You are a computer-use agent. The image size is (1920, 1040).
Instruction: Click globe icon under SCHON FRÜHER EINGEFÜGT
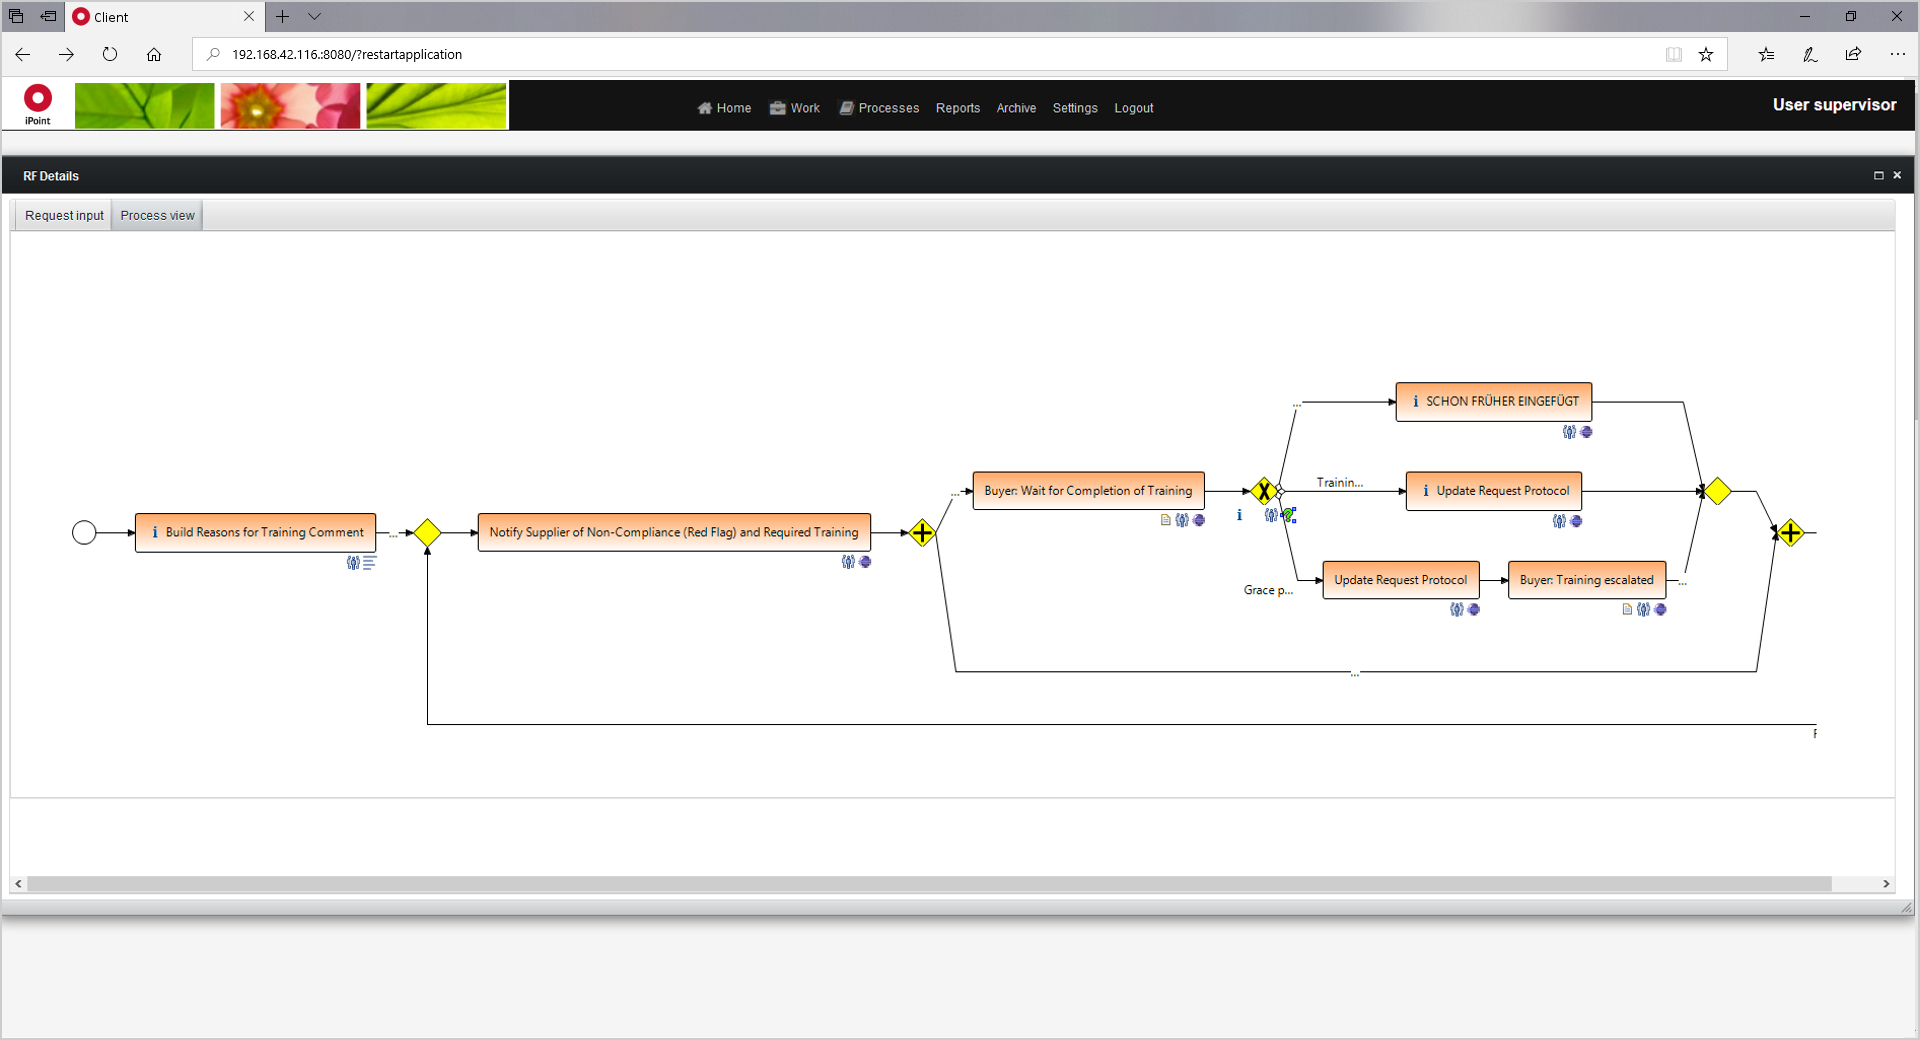[1586, 432]
